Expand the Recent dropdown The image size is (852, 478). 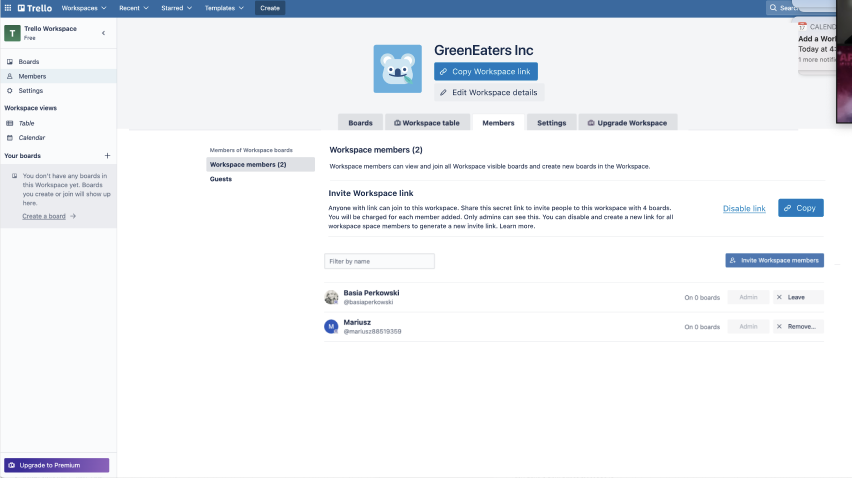(x=134, y=8)
